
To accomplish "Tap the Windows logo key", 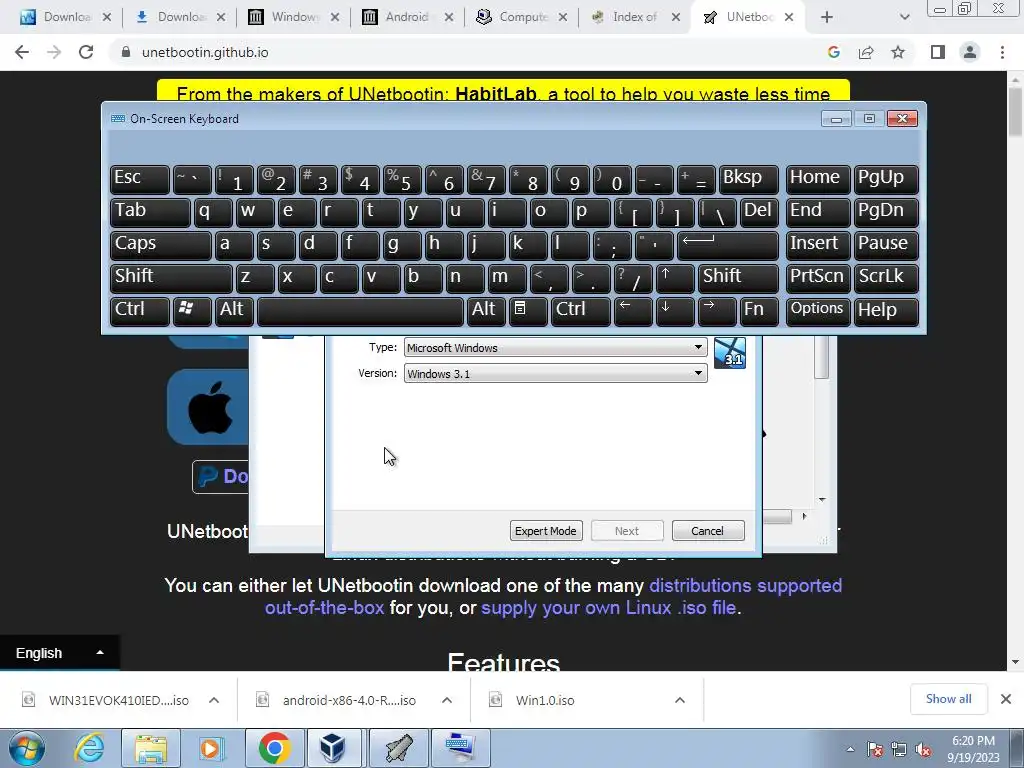I will [x=191, y=310].
